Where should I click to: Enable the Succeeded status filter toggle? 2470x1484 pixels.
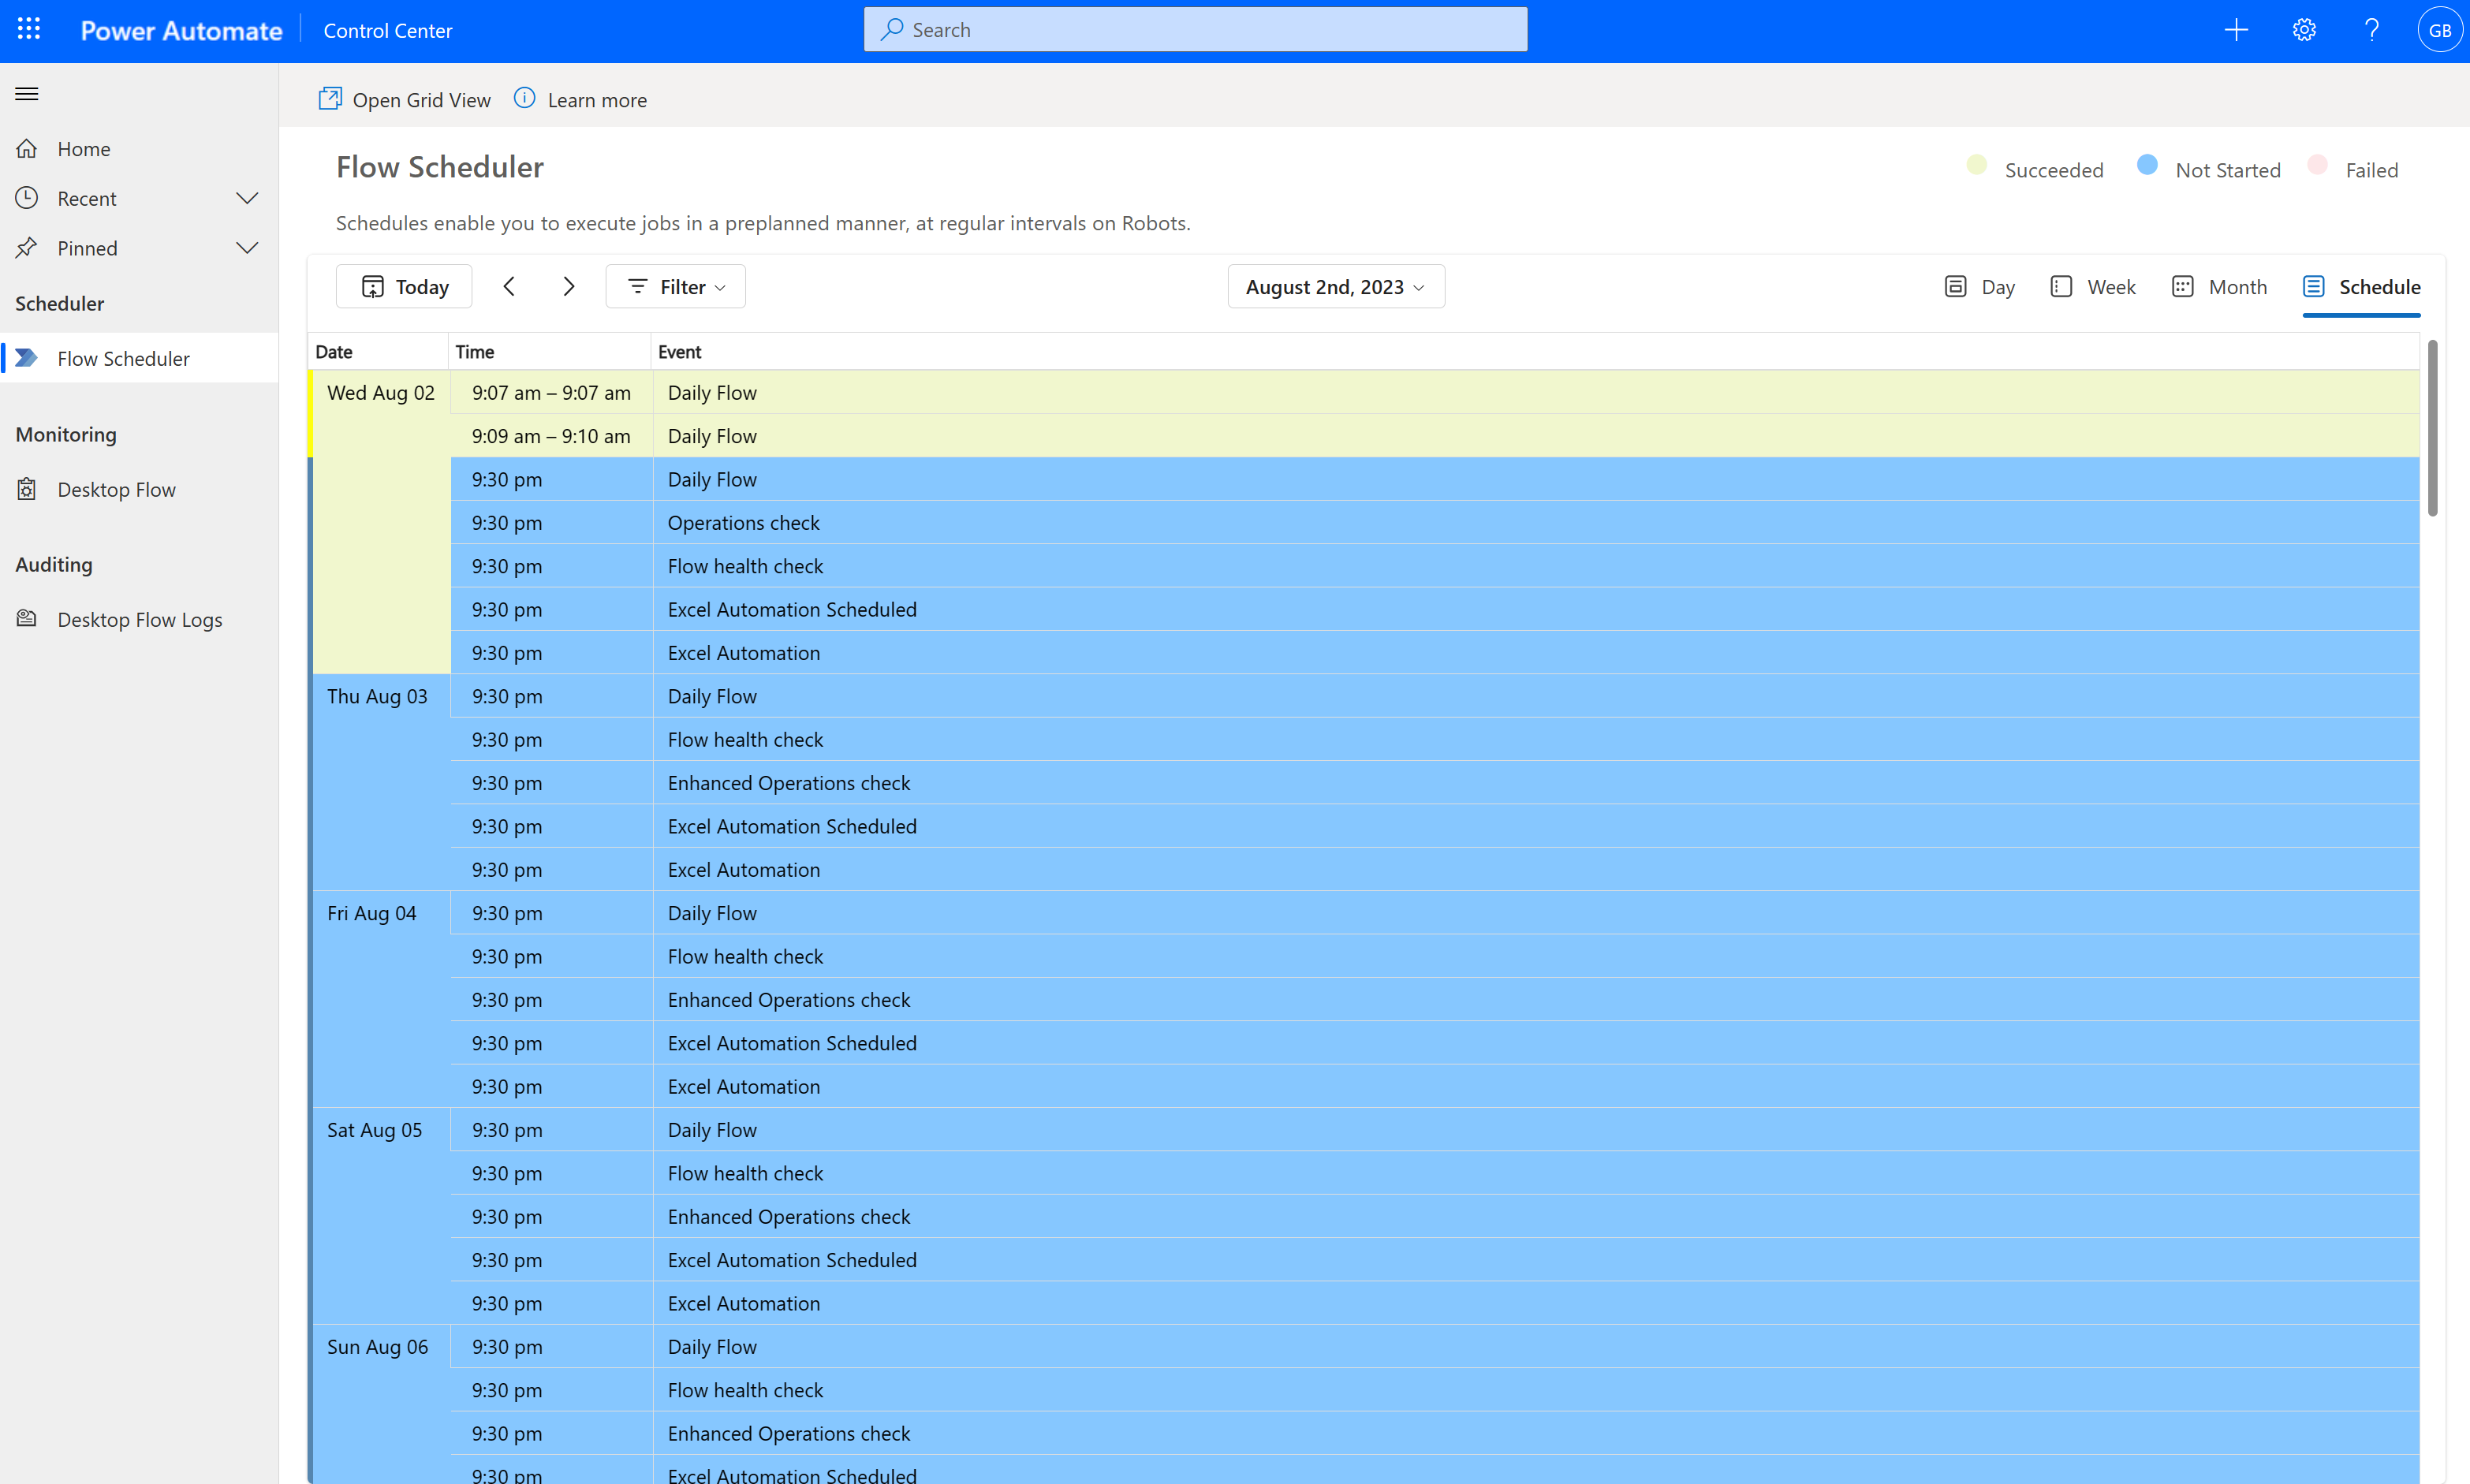[1979, 168]
